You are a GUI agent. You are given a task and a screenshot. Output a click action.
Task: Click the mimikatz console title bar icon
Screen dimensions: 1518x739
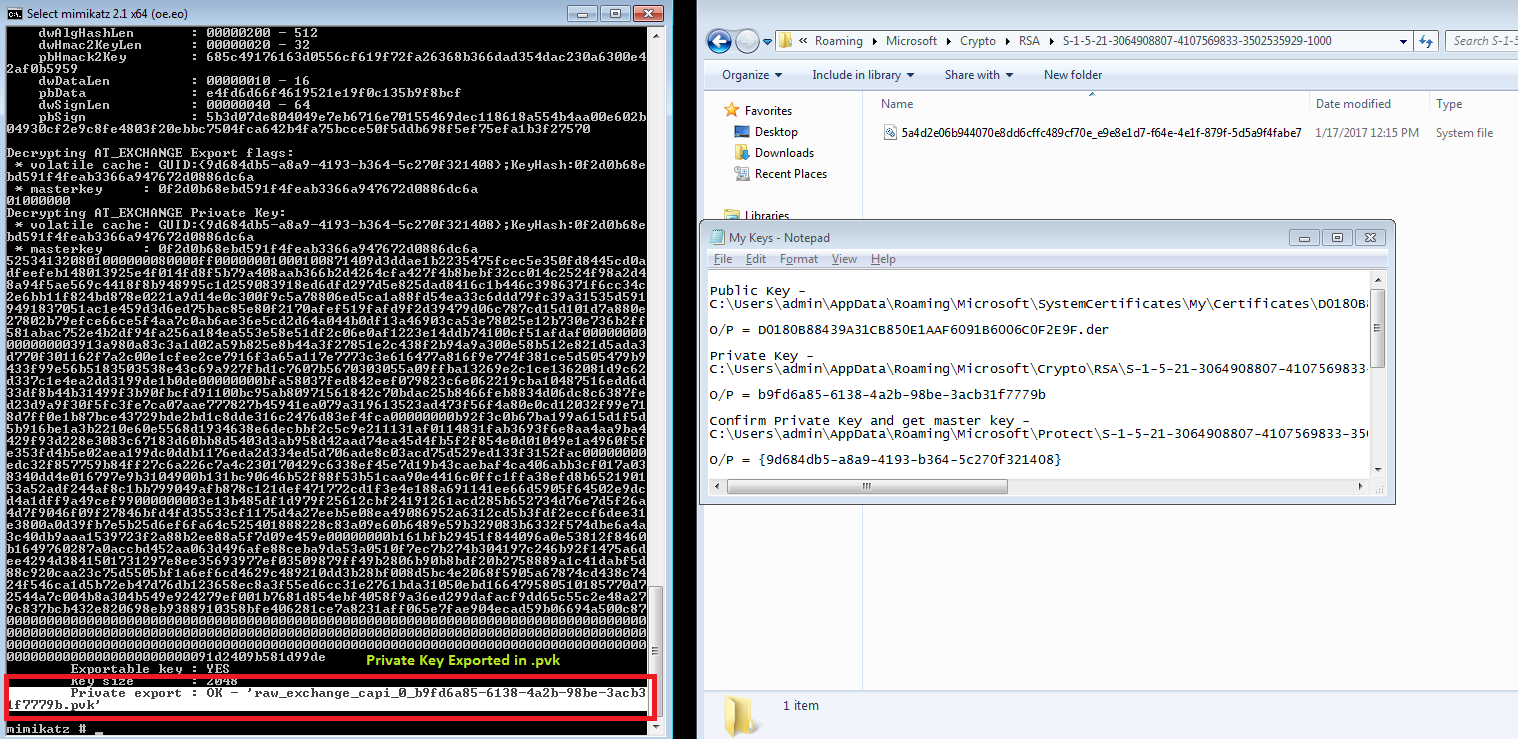(13, 13)
